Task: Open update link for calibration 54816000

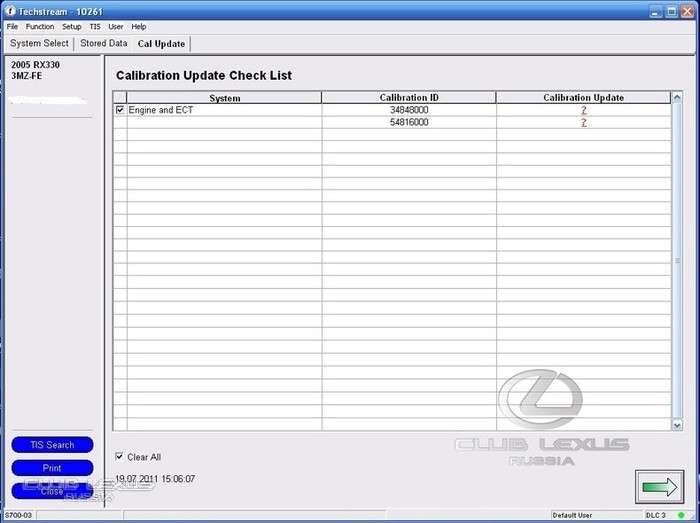Action: [583, 122]
